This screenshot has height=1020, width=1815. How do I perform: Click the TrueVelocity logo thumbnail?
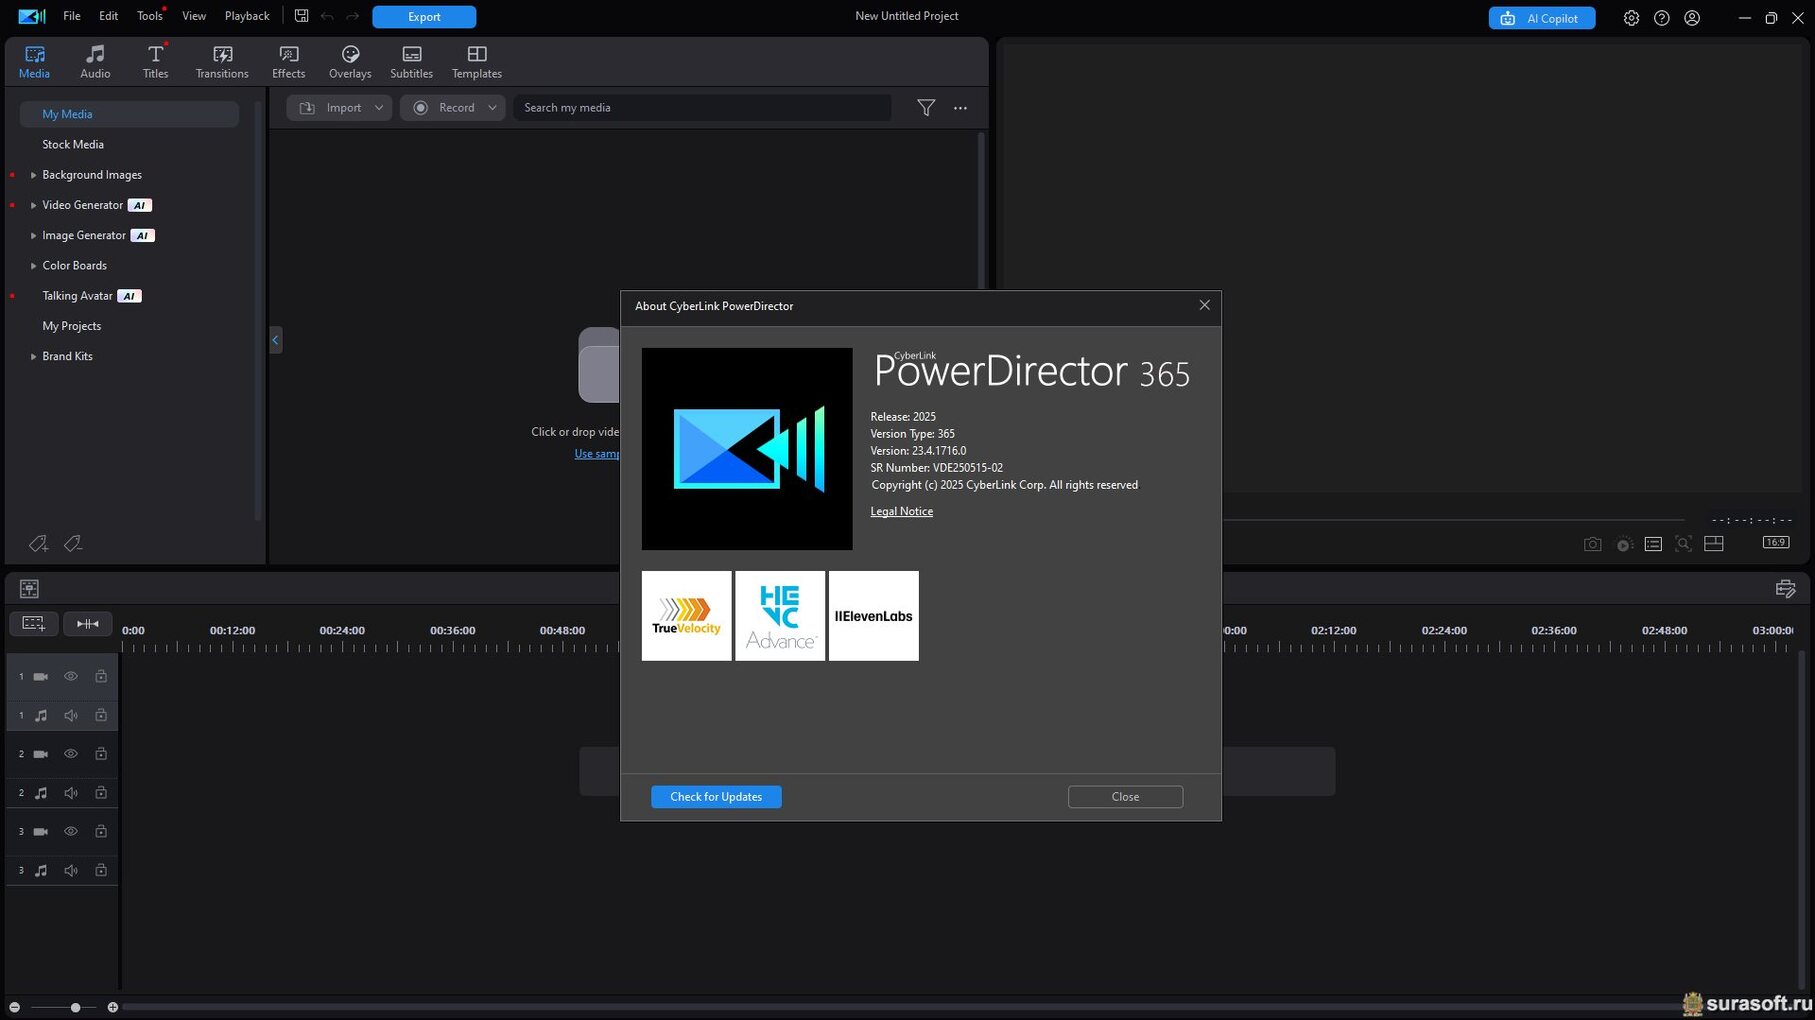pos(686,616)
